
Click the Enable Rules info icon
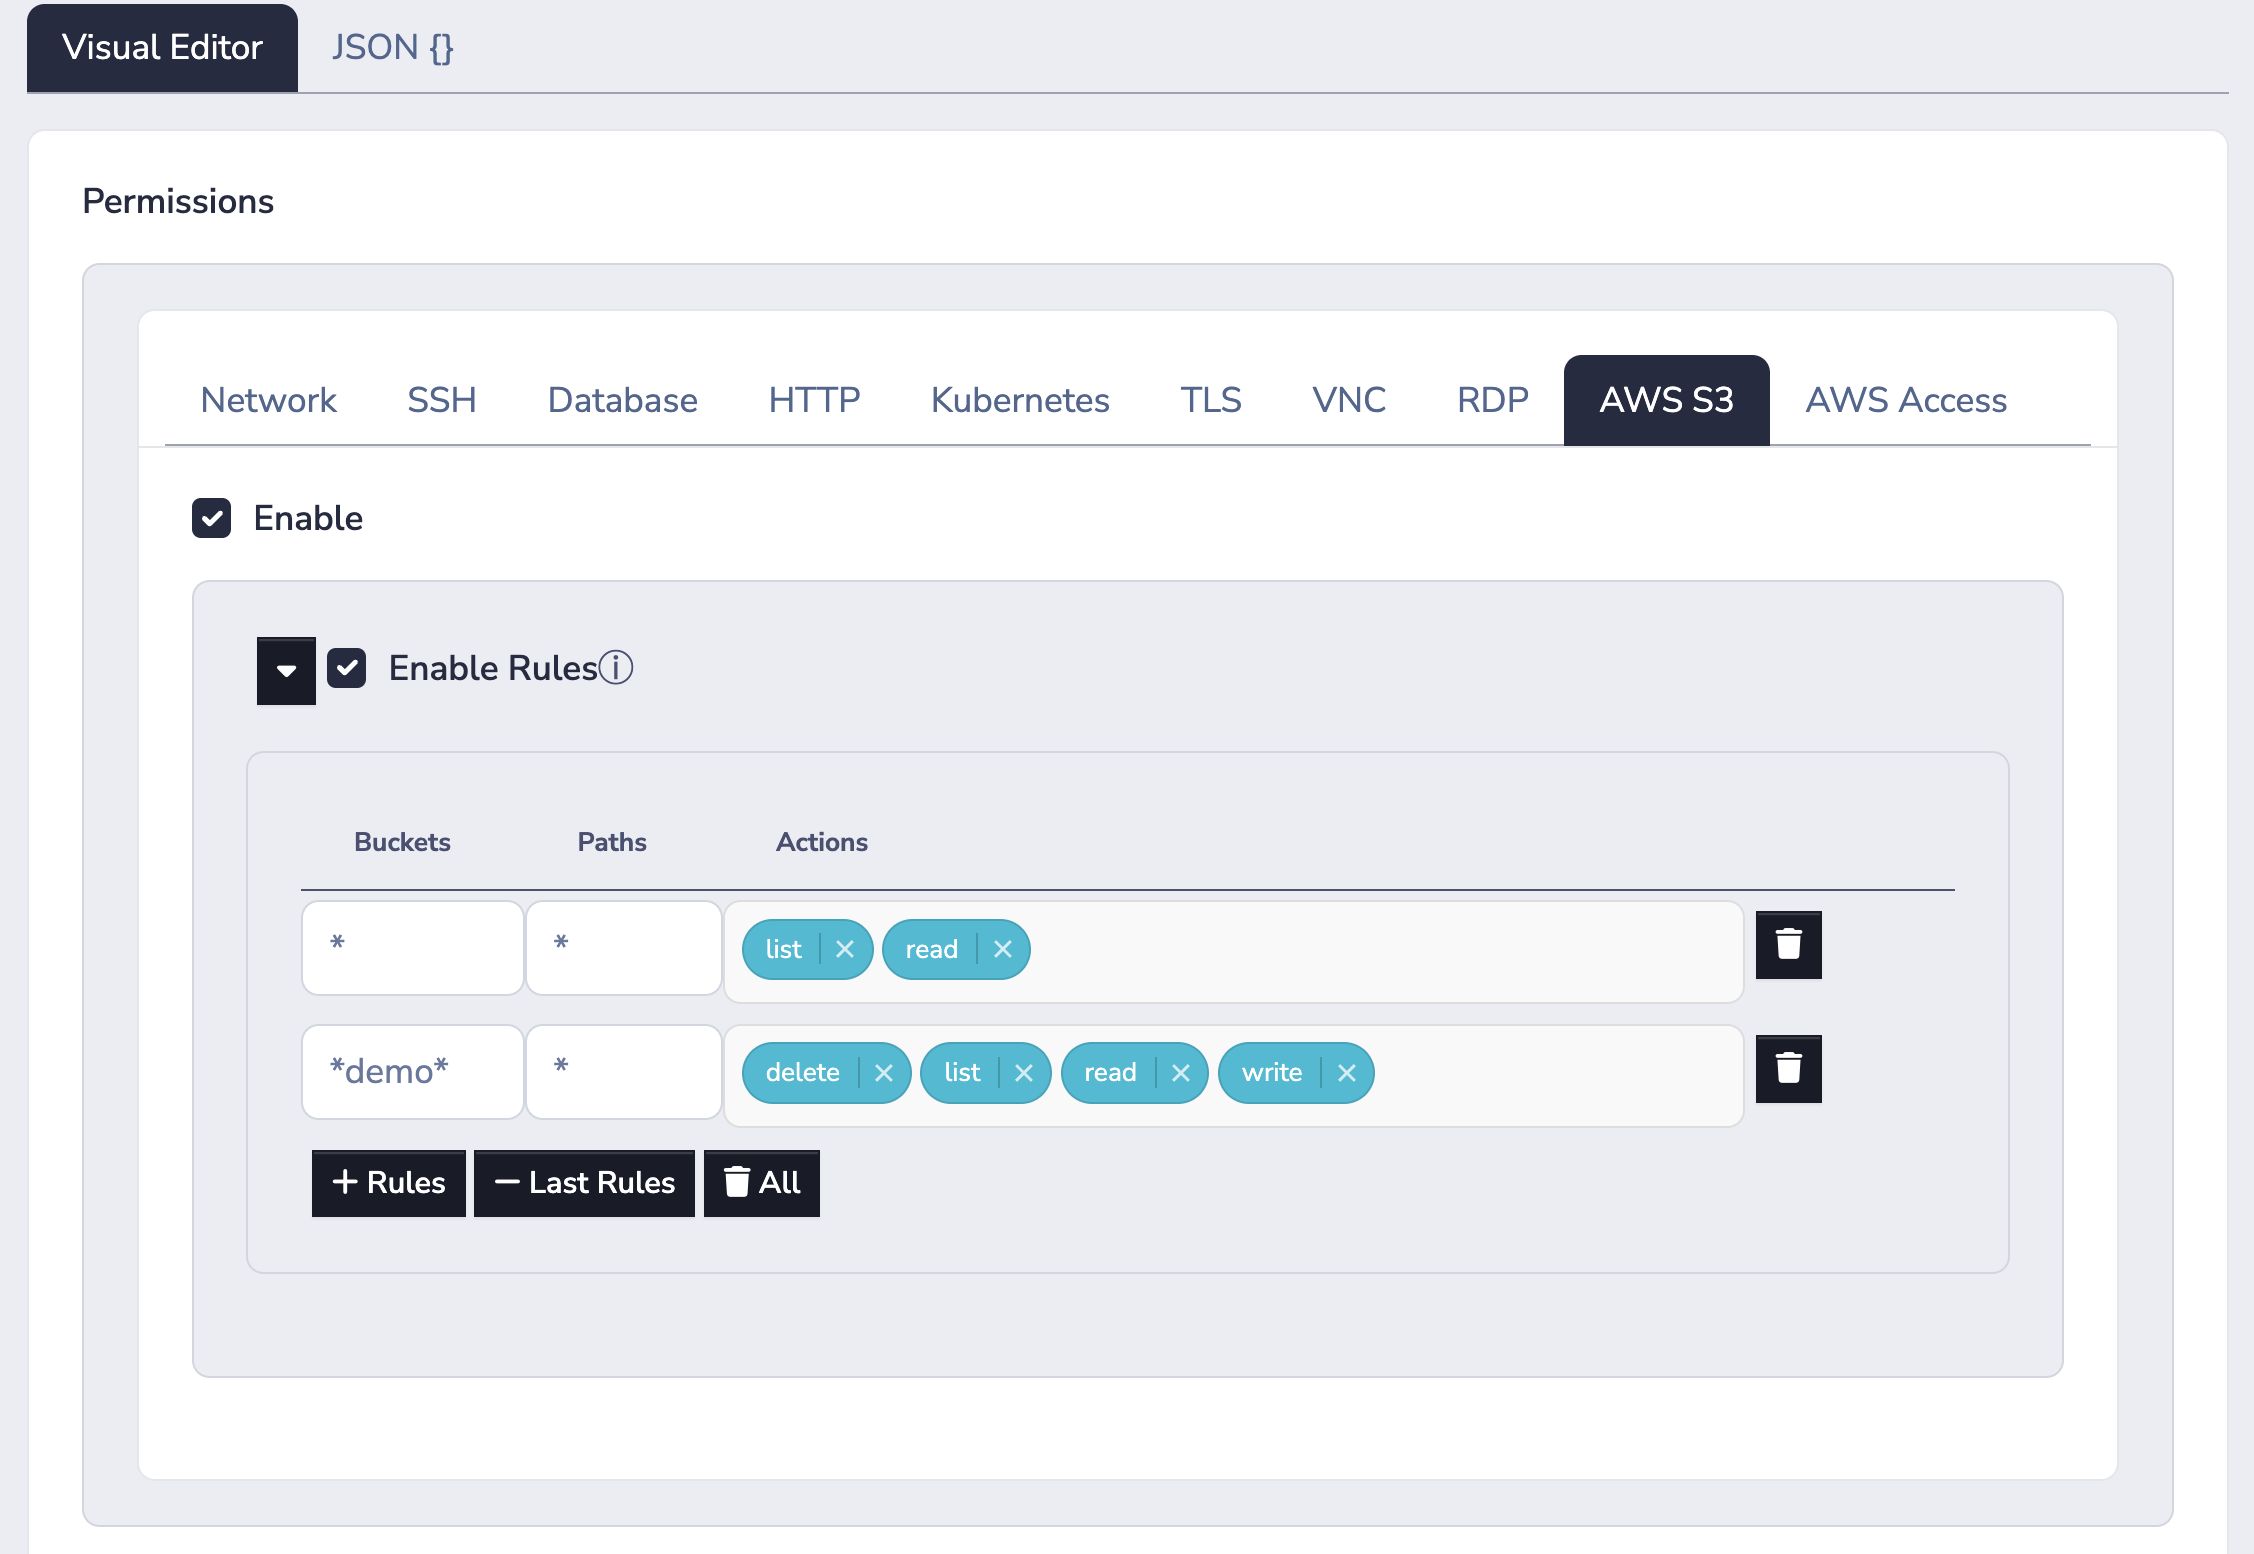click(616, 667)
